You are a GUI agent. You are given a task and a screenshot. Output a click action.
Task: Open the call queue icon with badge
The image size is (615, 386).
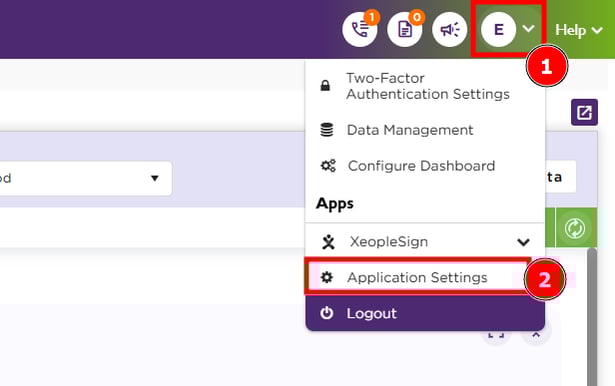click(360, 29)
